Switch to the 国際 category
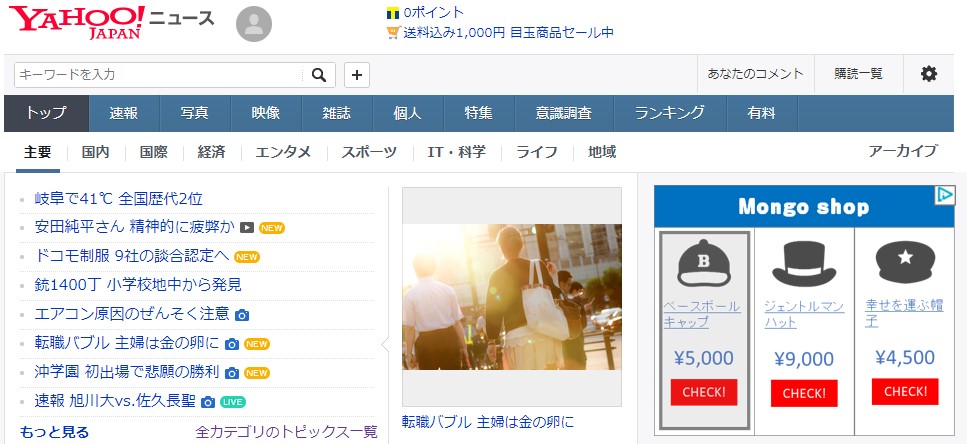The height and width of the screenshot is (444, 967). point(154,152)
